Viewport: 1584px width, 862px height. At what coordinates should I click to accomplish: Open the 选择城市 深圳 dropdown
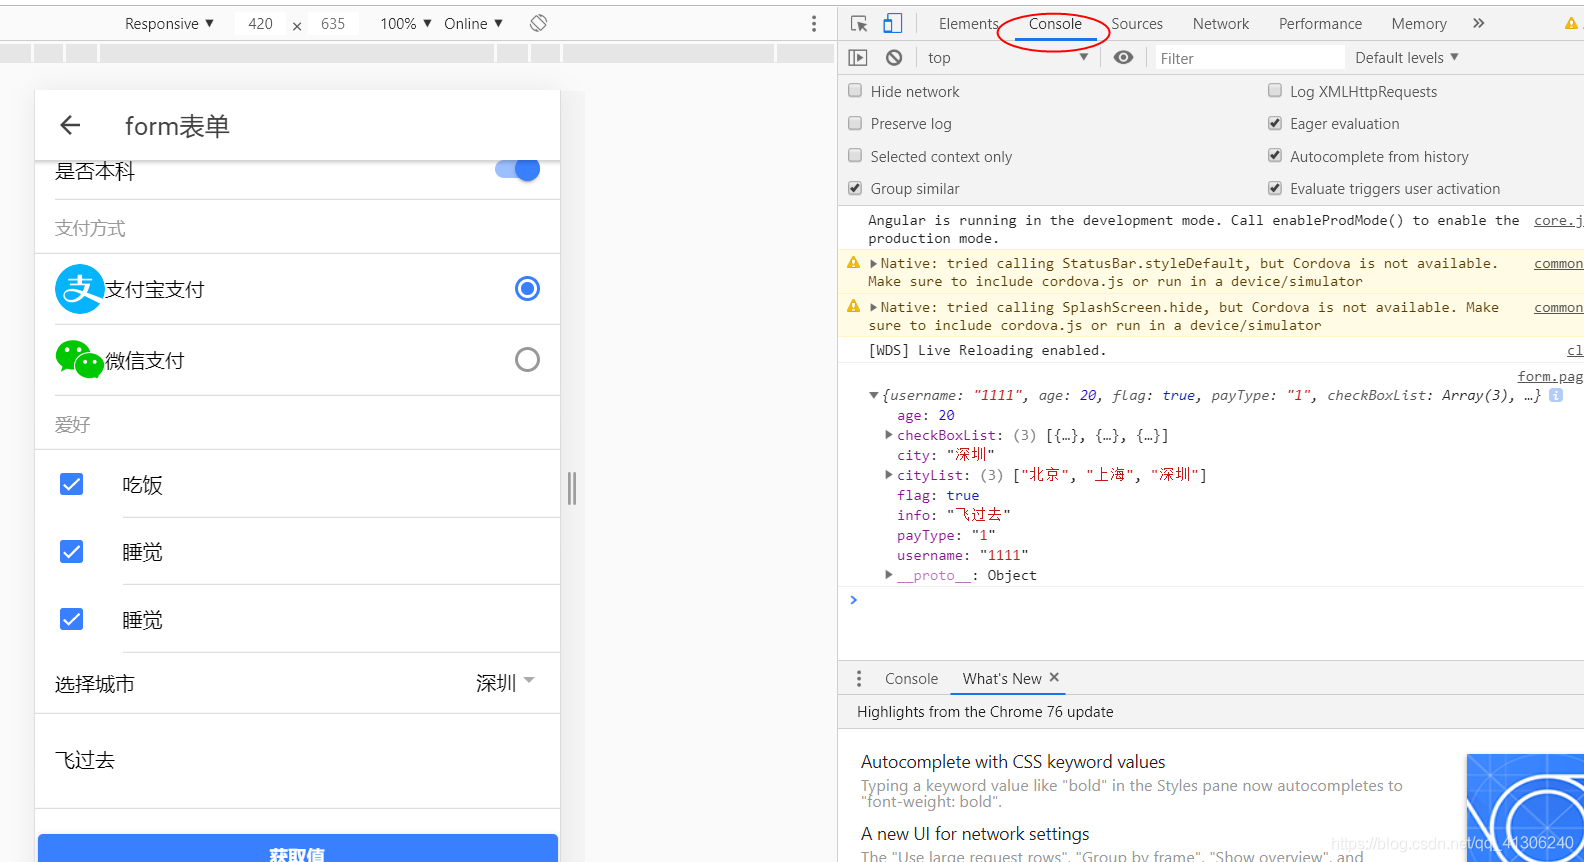505,683
